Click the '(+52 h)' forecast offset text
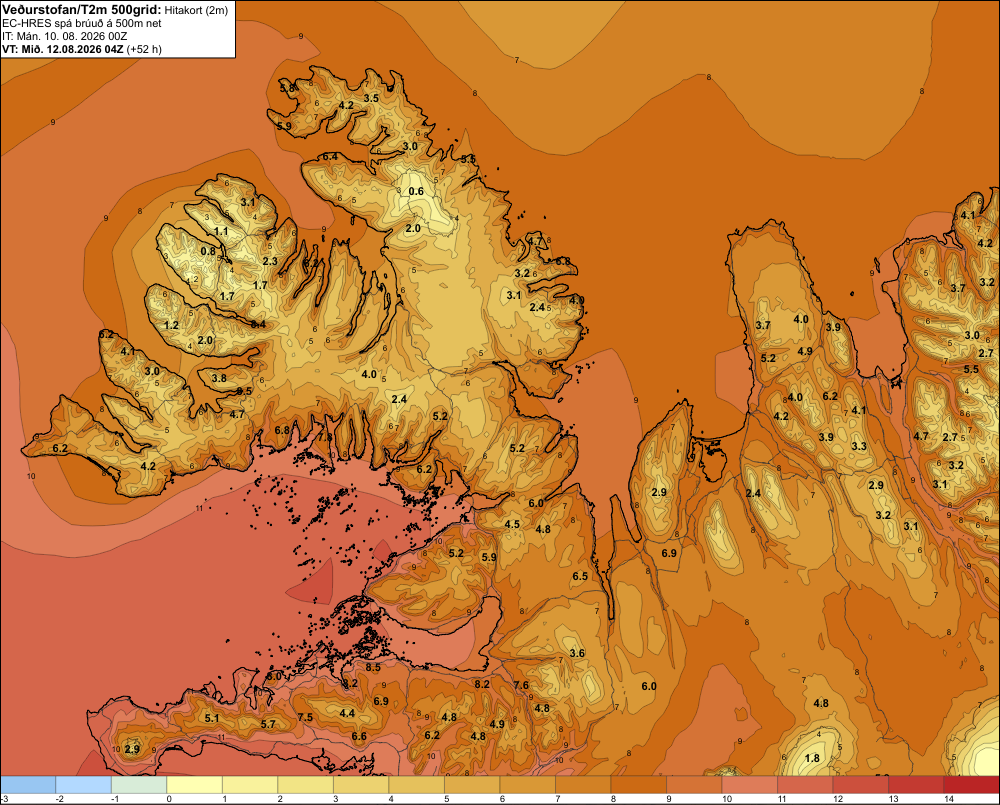Screen dimensions: 1000x805 click(x=144, y=49)
